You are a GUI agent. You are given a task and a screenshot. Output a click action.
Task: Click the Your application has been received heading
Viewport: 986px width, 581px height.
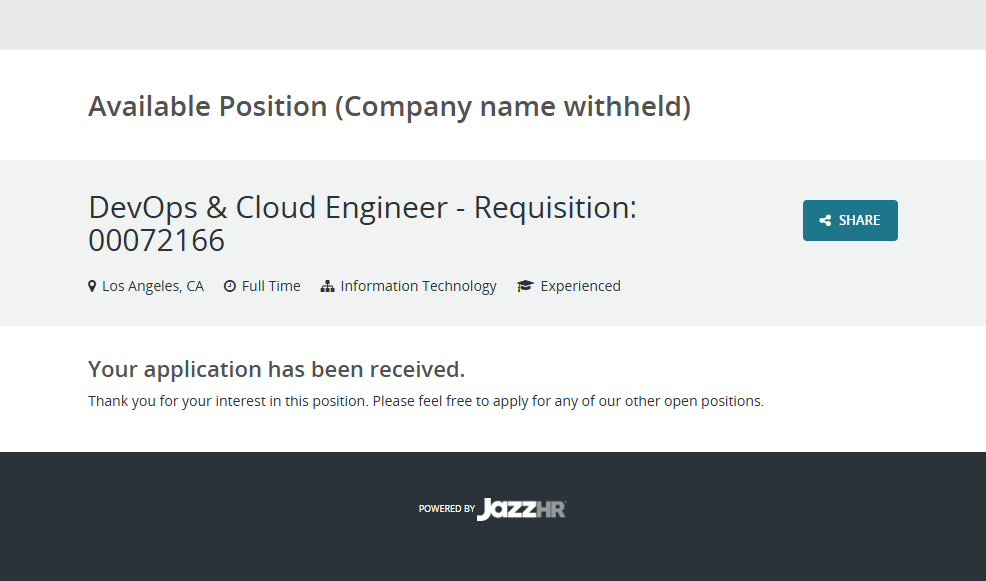pyautogui.click(x=276, y=369)
